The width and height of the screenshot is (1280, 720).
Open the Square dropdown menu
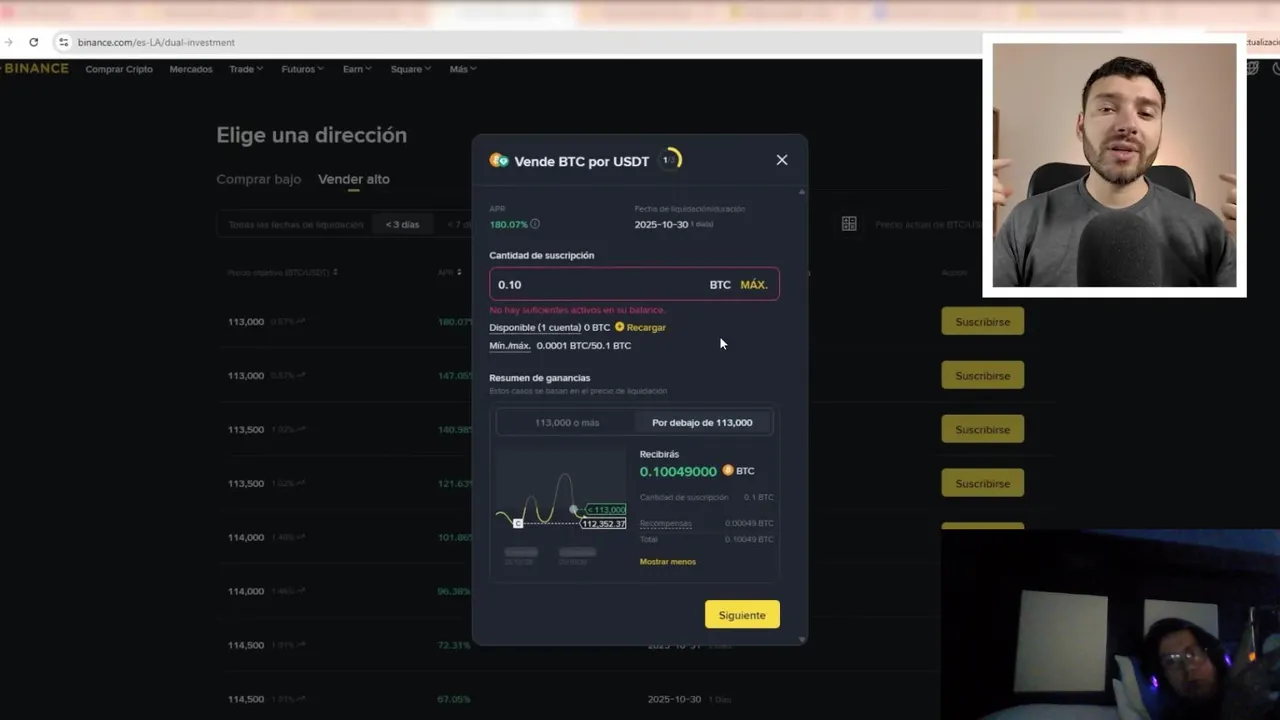point(411,69)
